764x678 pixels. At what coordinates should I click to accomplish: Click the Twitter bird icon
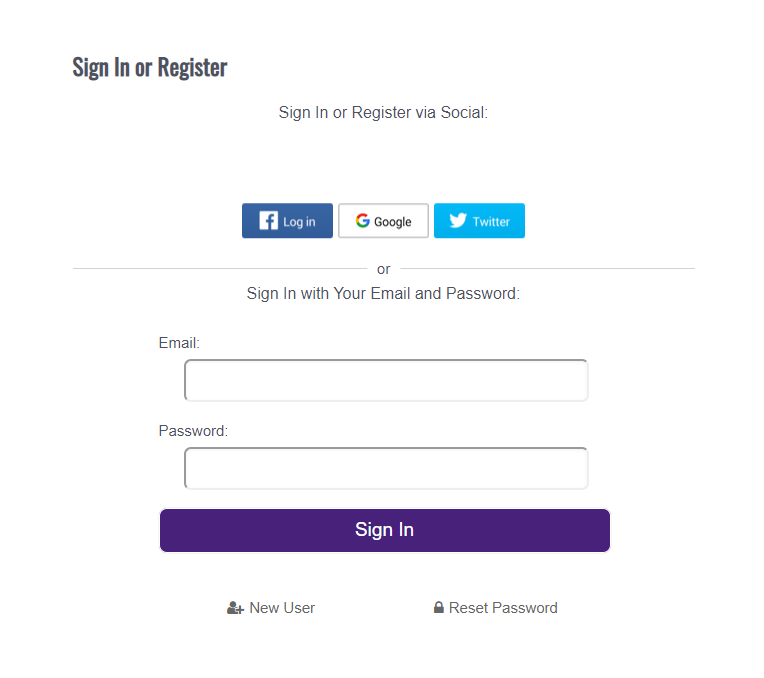458,221
